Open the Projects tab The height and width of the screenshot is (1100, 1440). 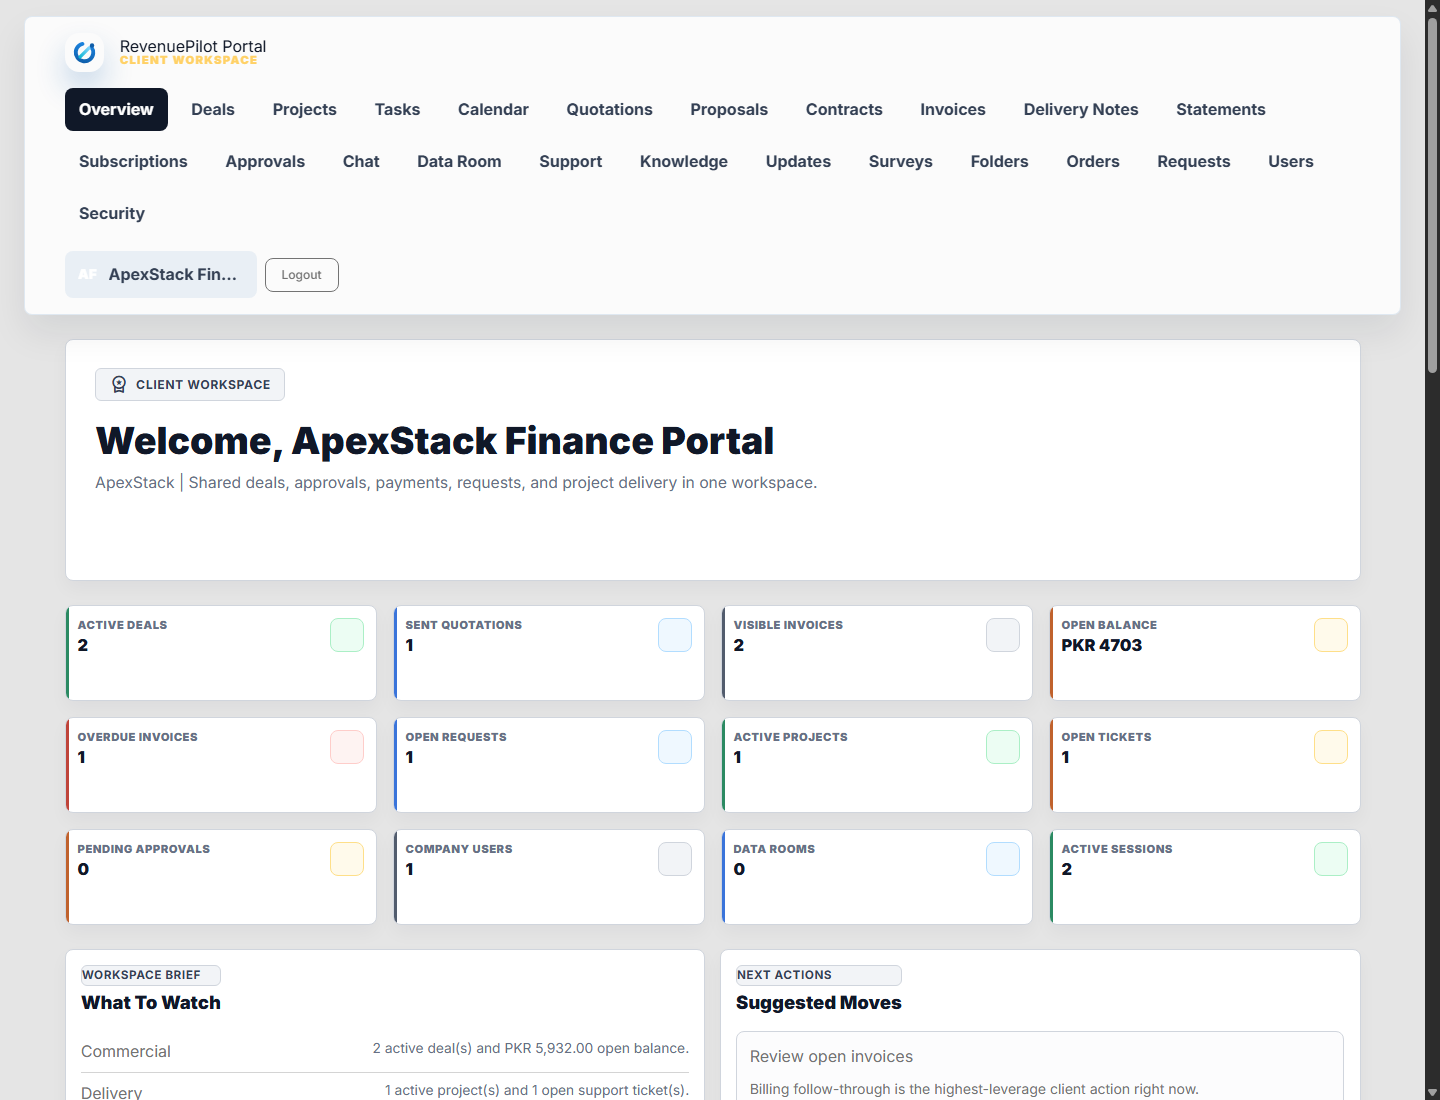tap(305, 110)
